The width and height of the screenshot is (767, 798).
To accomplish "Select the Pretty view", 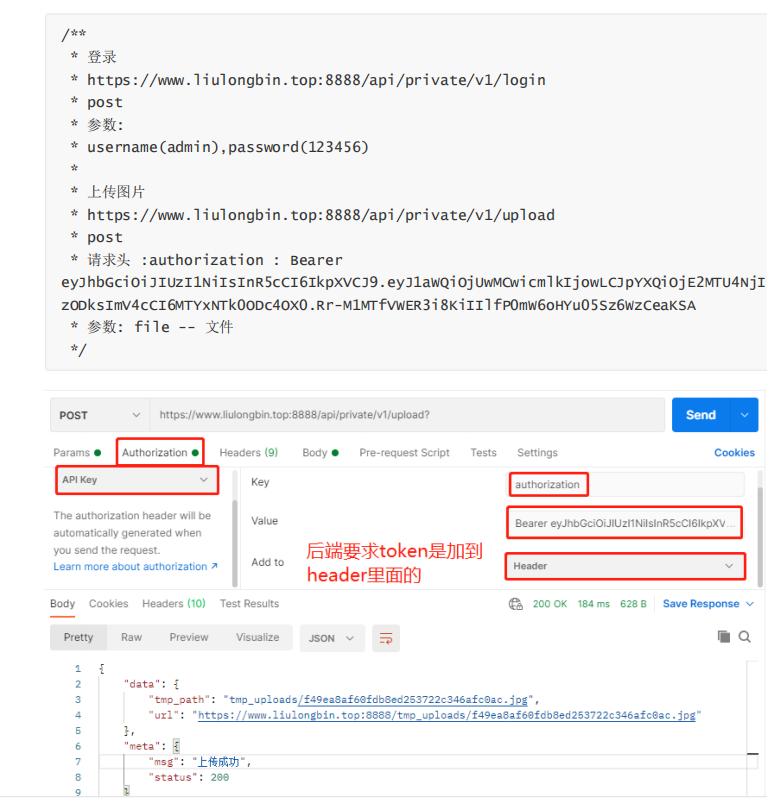I will click(x=78, y=637).
